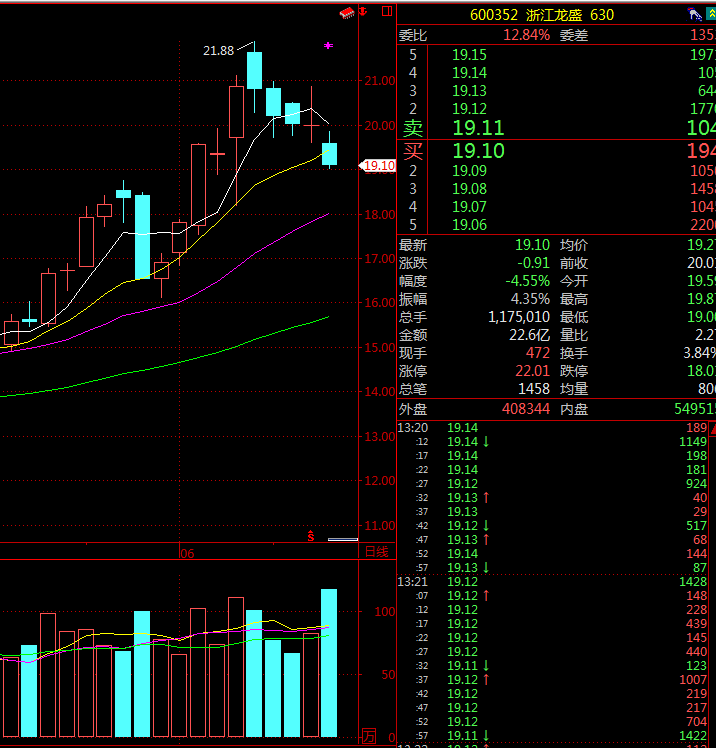The image size is (716, 748).
Task: Click the red anchor icon at top
Action: [365, 12]
